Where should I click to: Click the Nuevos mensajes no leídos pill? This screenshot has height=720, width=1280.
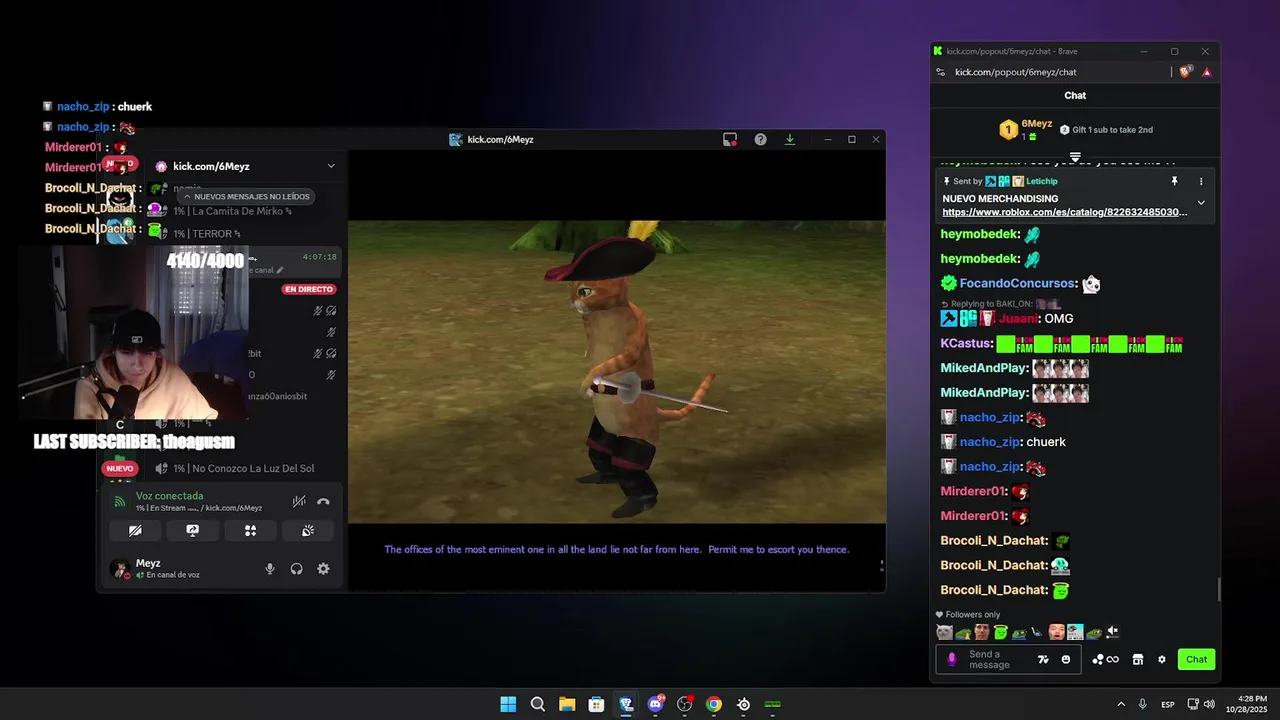coord(245,197)
